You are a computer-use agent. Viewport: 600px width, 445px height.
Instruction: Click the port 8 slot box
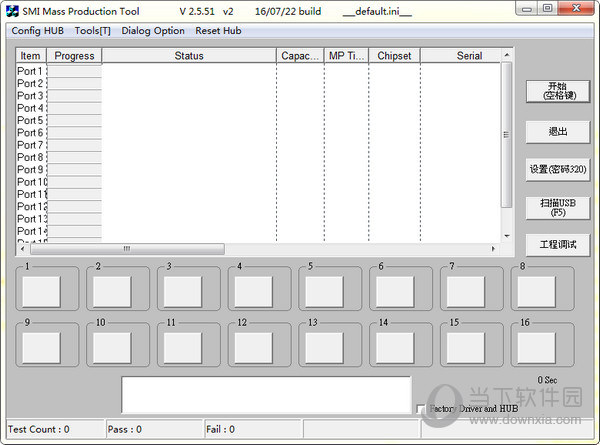[x=536, y=292]
